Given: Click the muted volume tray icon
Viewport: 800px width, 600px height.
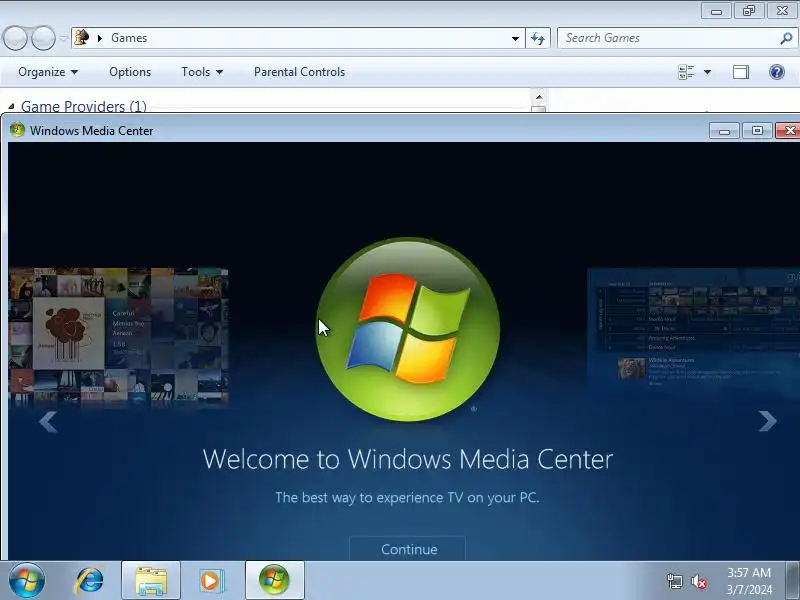Looking at the screenshot, I should [x=699, y=581].
